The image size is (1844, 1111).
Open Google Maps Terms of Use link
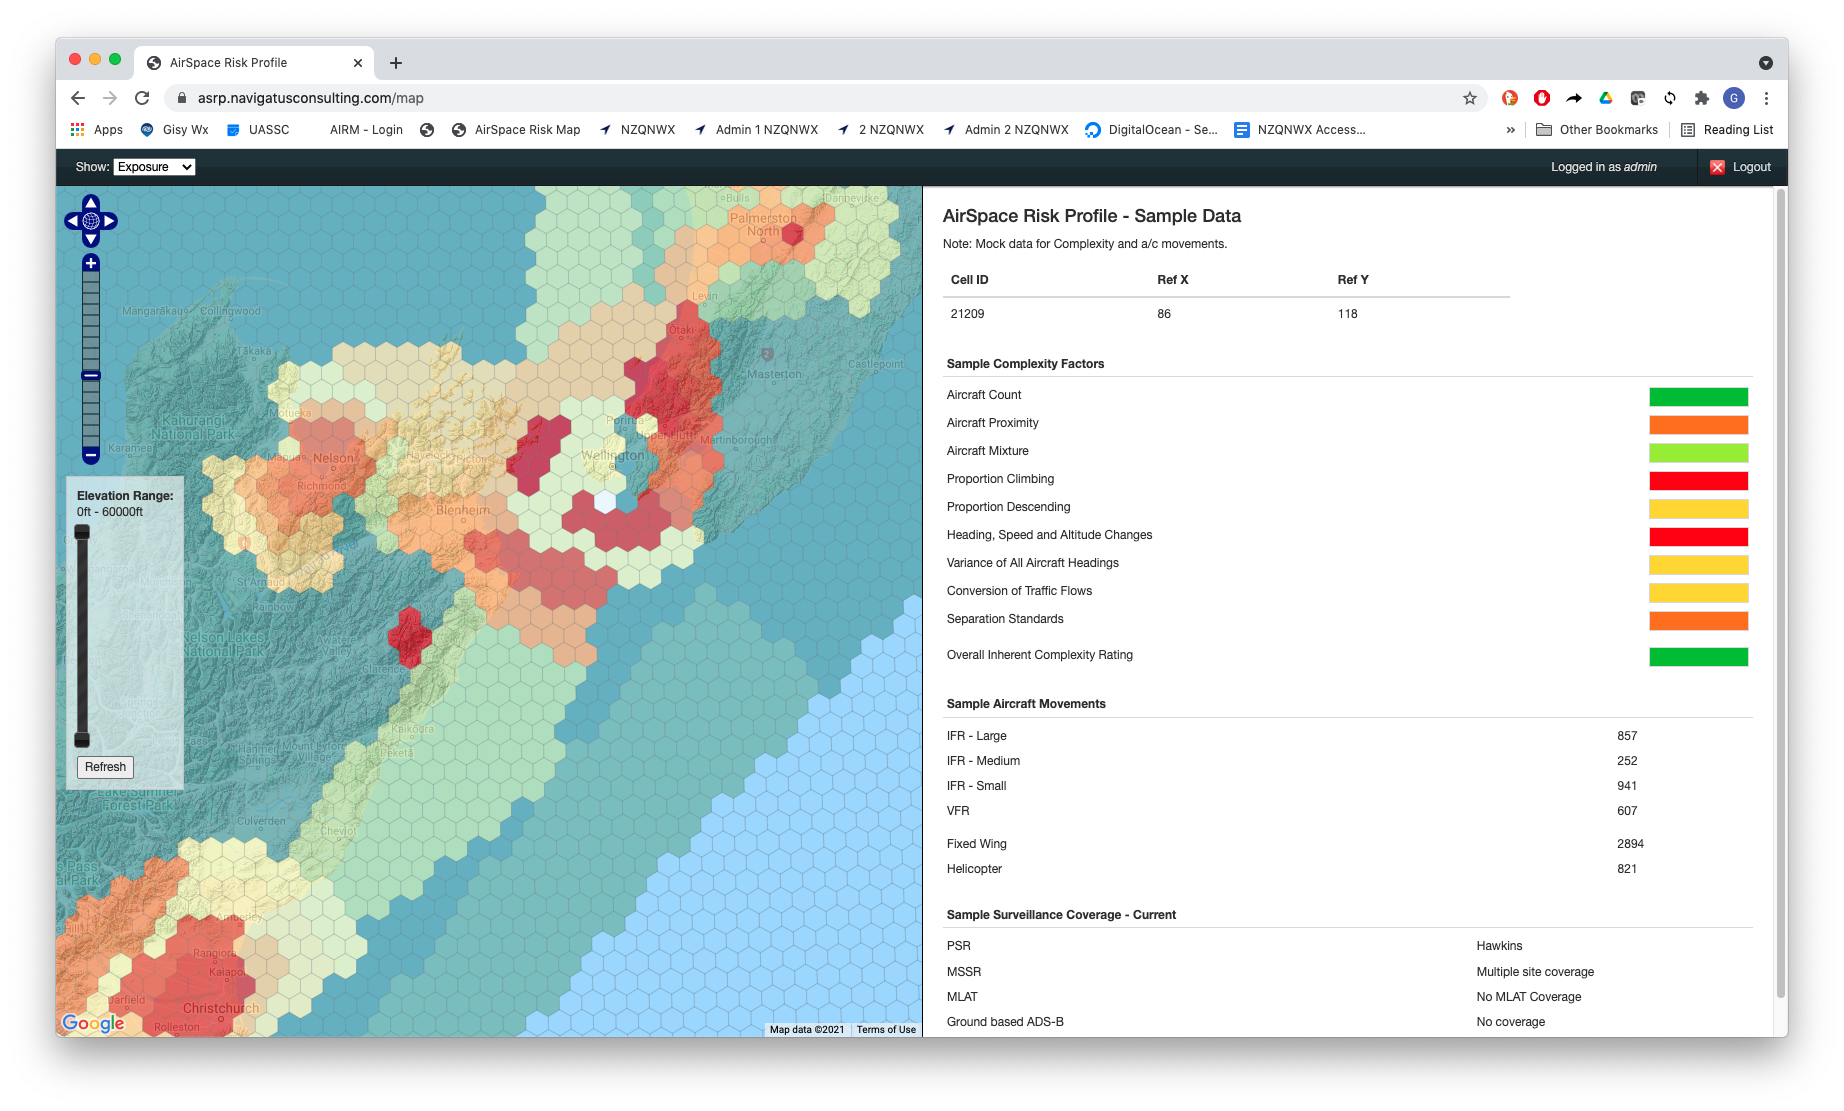(886, 1029)
